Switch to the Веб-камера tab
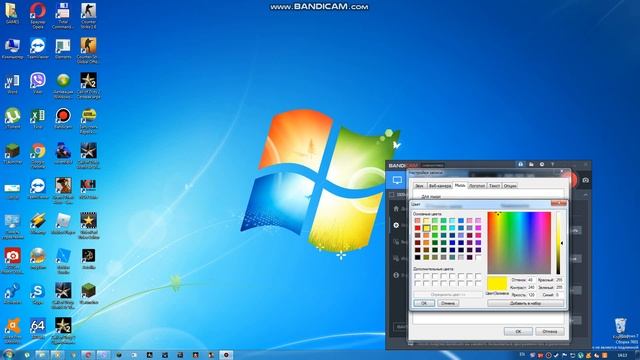 (440, 186)
